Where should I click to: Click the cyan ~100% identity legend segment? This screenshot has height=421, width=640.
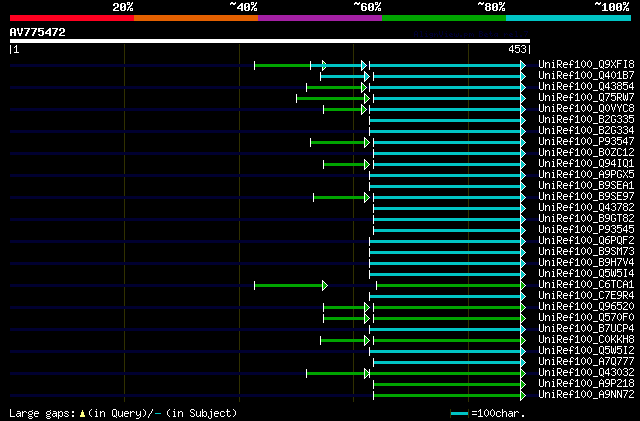[568, 18]
